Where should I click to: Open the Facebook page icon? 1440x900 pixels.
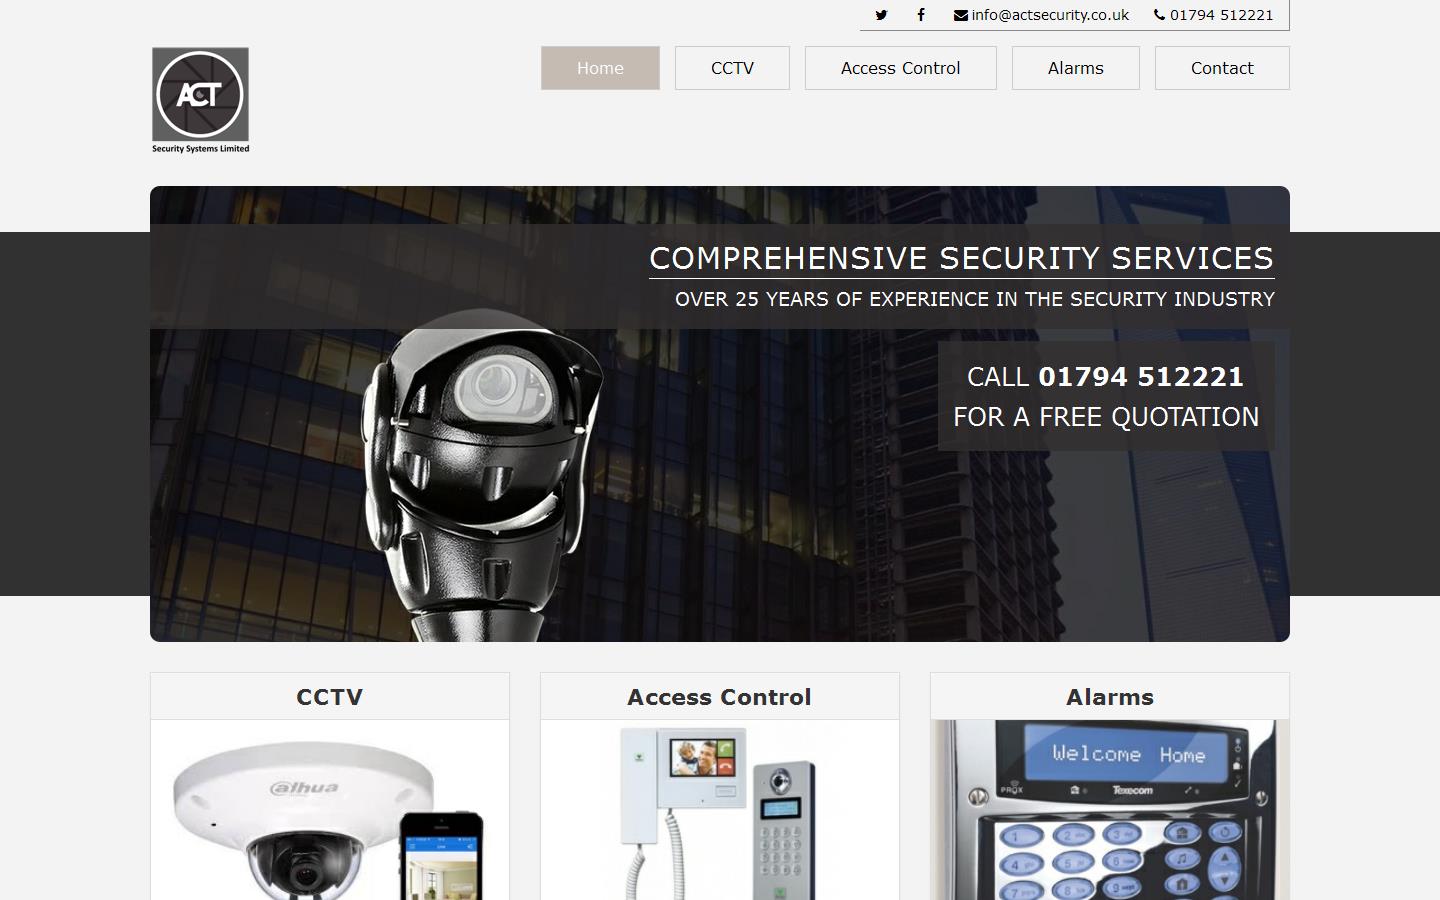(921, 15)
